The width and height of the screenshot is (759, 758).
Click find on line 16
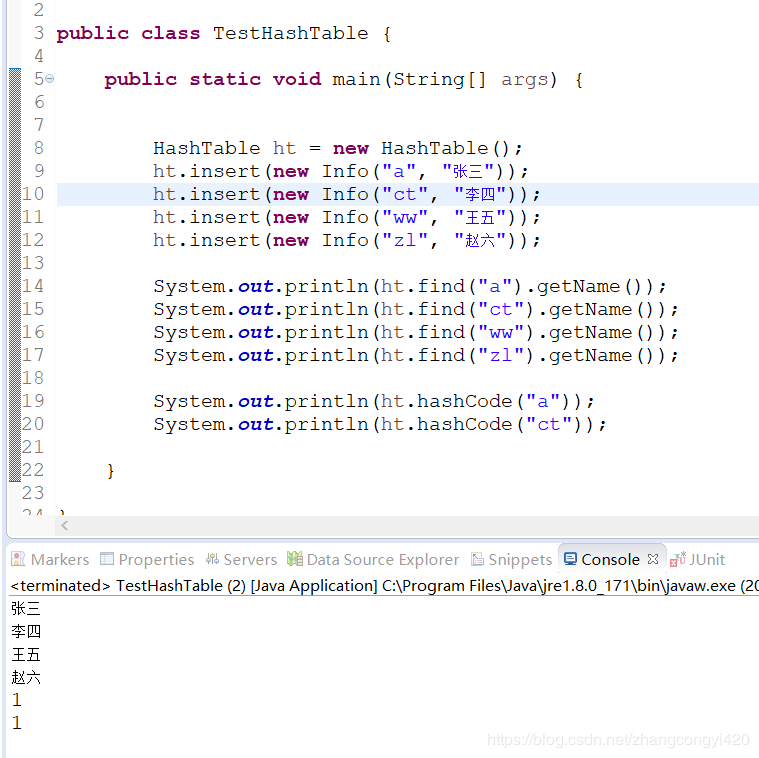click(x=441, y=332)
